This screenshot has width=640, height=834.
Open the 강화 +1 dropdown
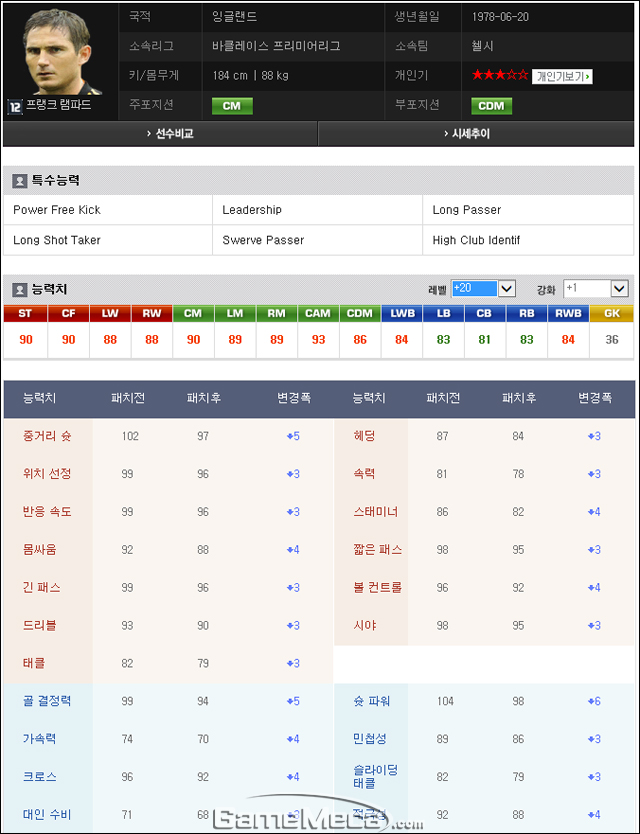[596, 289]
